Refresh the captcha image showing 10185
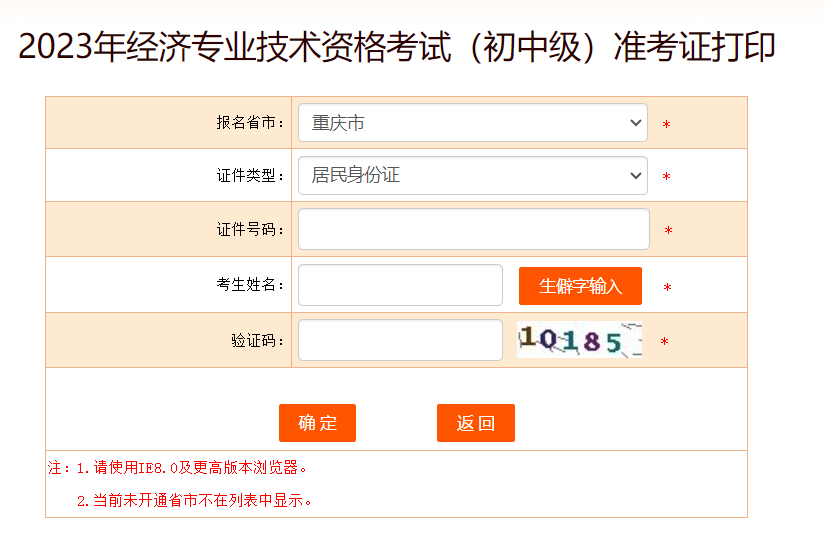825x544 pixels. tap(579, 340)
